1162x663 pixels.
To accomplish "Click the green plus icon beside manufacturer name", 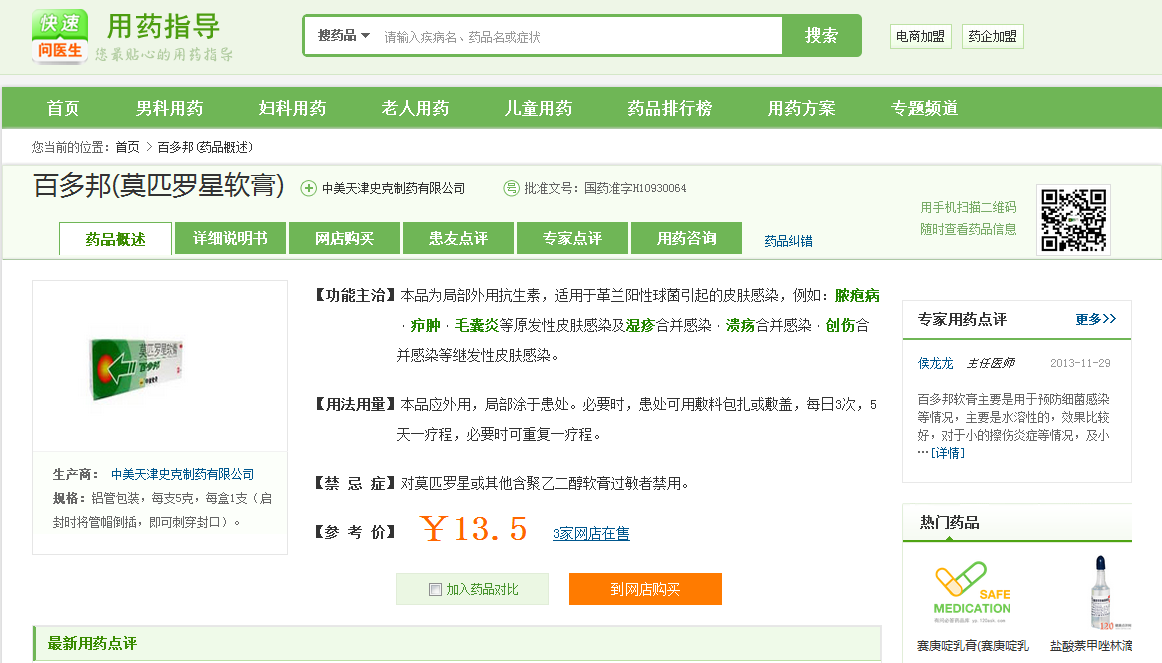I will [x=308, y=188].
